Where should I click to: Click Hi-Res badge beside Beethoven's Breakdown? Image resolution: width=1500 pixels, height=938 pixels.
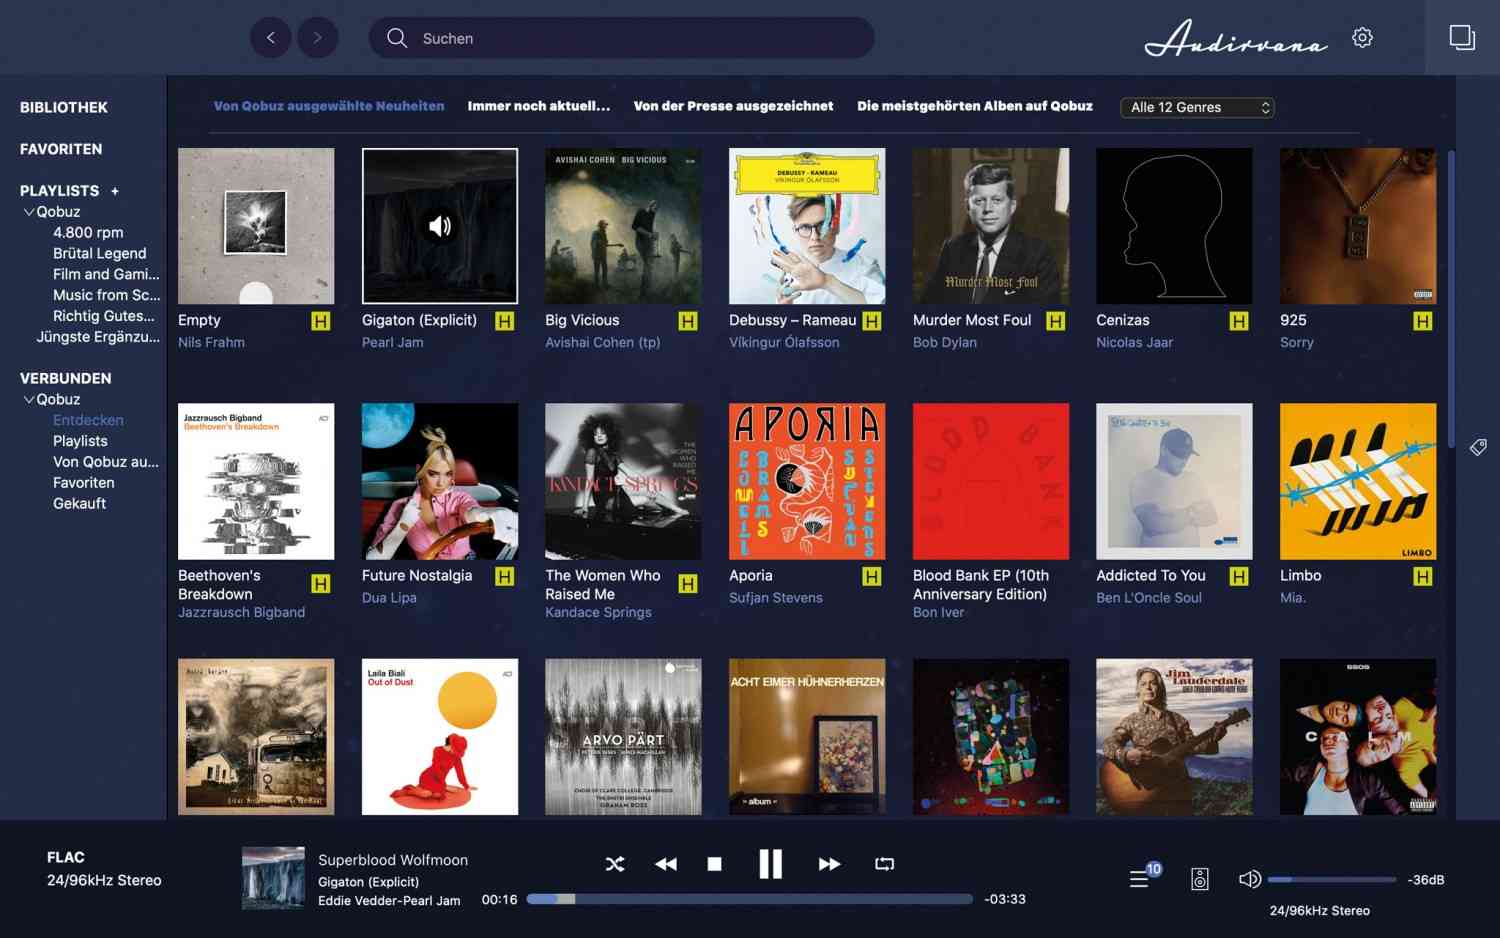coord(321,584)
